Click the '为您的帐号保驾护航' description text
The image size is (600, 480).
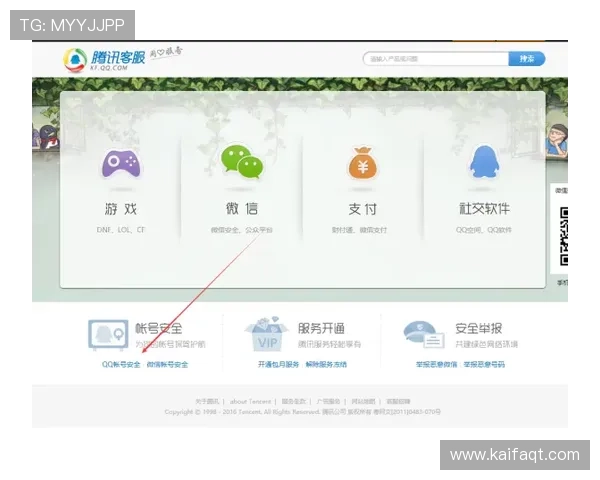(170, 344)
